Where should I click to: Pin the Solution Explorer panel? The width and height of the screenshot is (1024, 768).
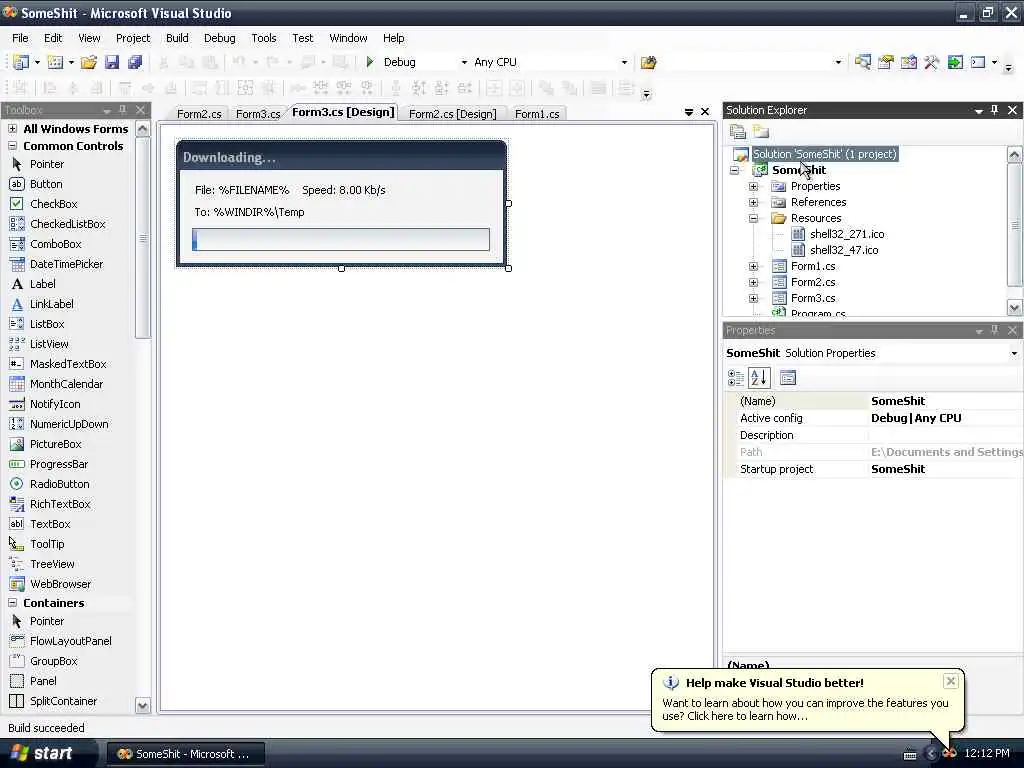click(994, 110)
